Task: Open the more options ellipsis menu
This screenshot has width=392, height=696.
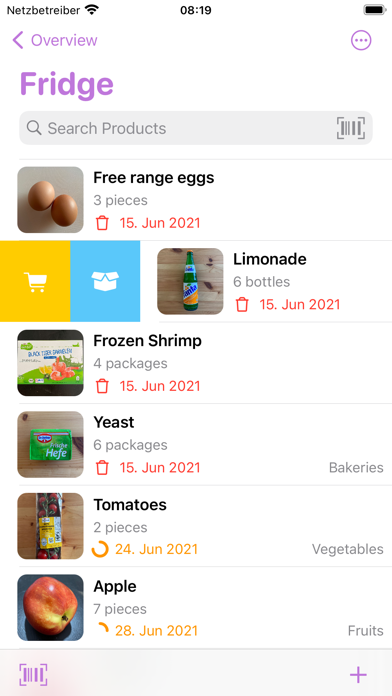Action: pyautogui.click(x=361, y=40)
